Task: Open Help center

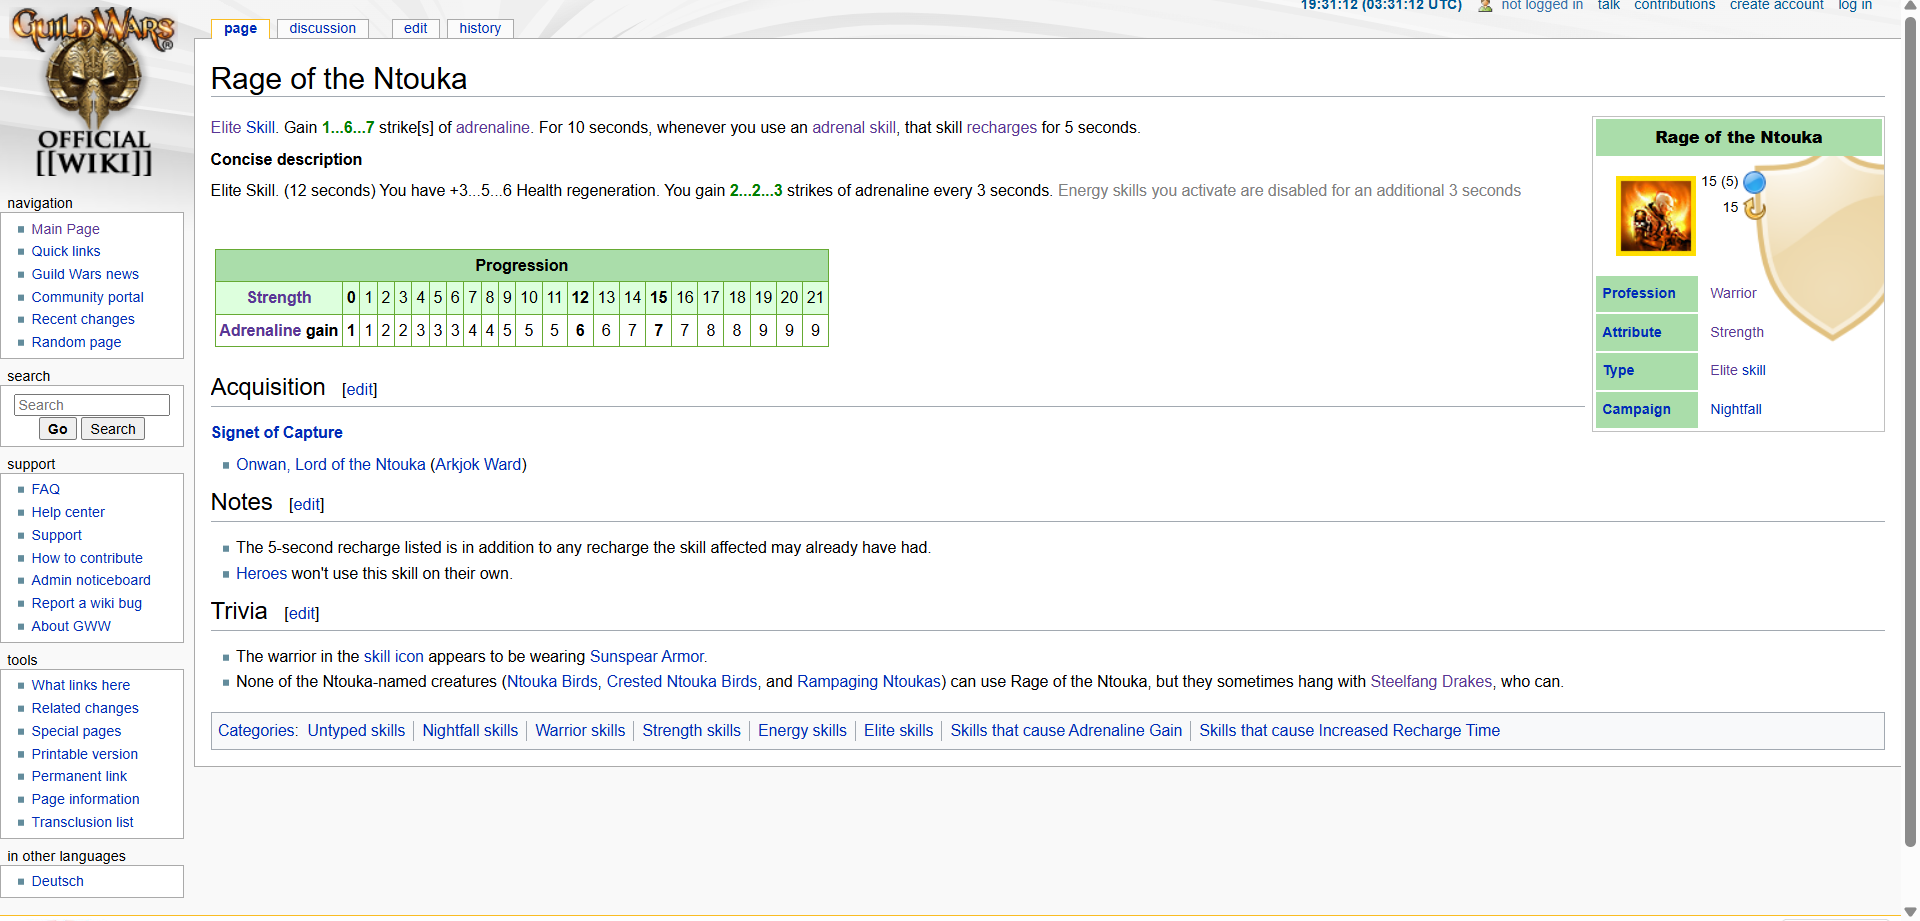Action: coord(68,512)
